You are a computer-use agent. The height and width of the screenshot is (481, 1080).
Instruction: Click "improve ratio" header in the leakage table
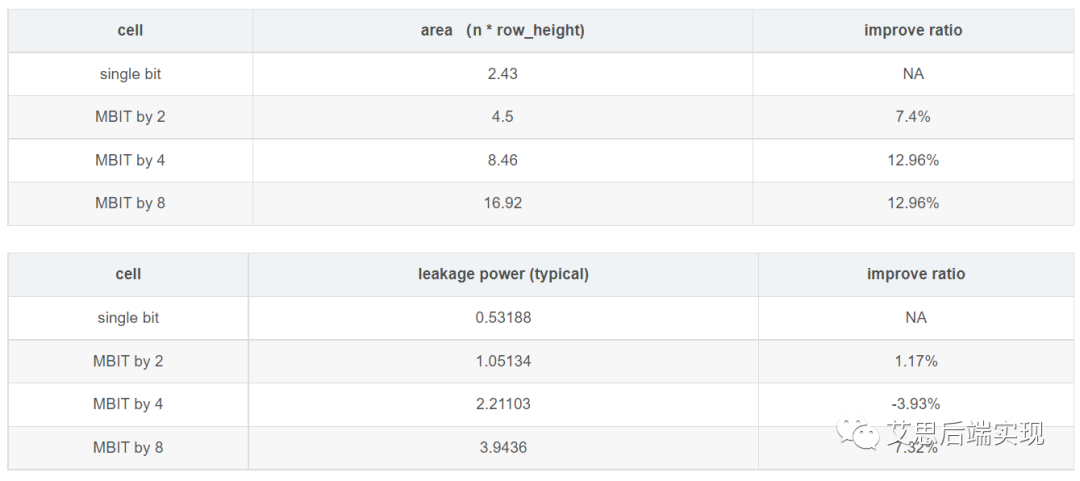pos(916,274)
